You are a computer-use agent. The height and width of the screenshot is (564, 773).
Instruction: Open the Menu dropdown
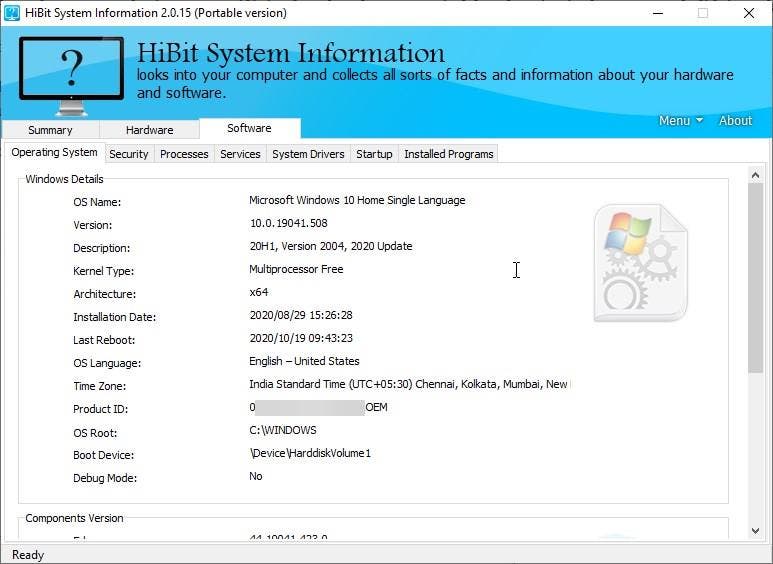[x=680, y=120]
